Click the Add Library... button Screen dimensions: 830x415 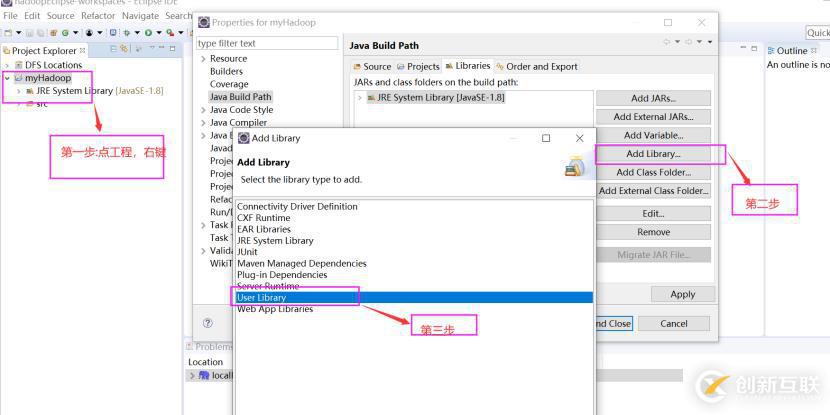point(653,154)
